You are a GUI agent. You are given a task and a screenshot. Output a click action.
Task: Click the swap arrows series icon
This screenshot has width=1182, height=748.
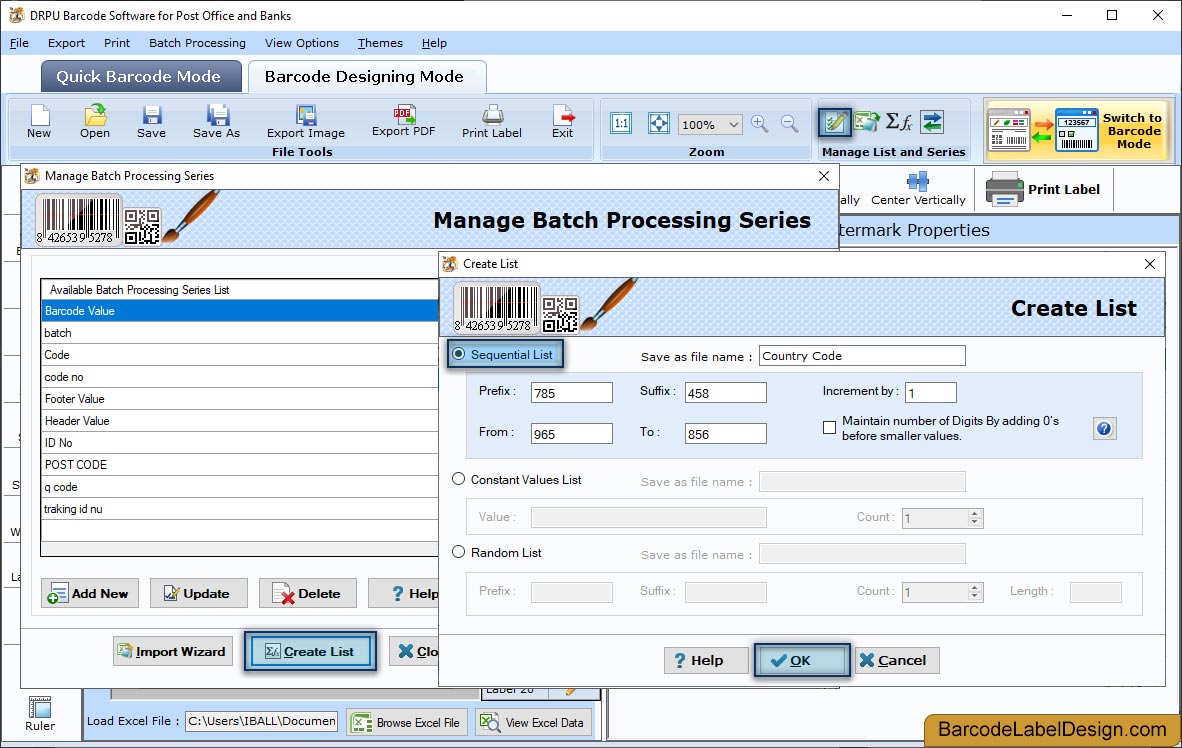[932, 121]
